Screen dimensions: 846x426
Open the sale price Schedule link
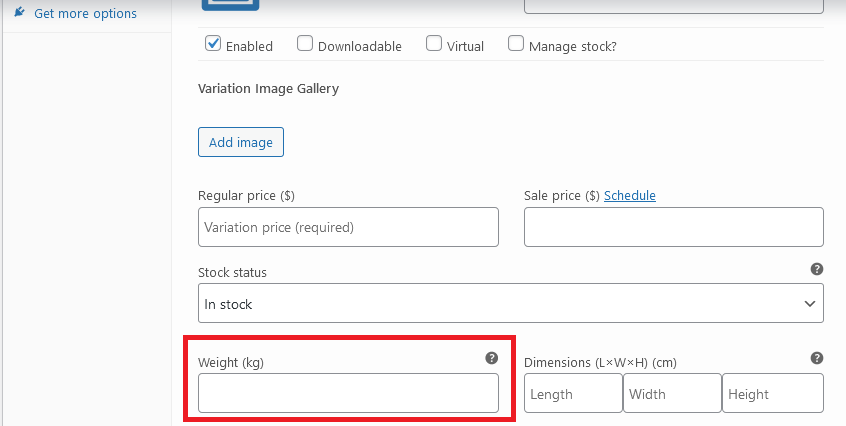pyautogui.click(x=630, y=196)
